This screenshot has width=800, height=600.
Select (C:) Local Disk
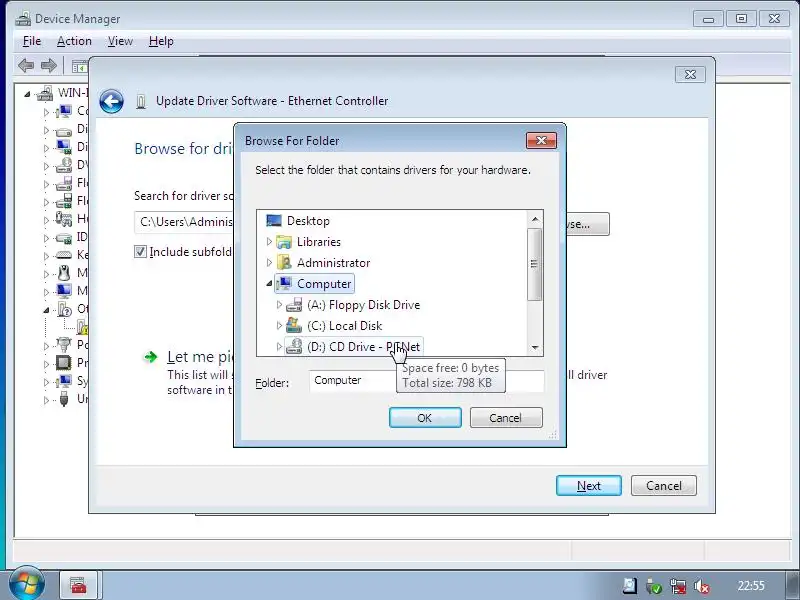(344, 326)
